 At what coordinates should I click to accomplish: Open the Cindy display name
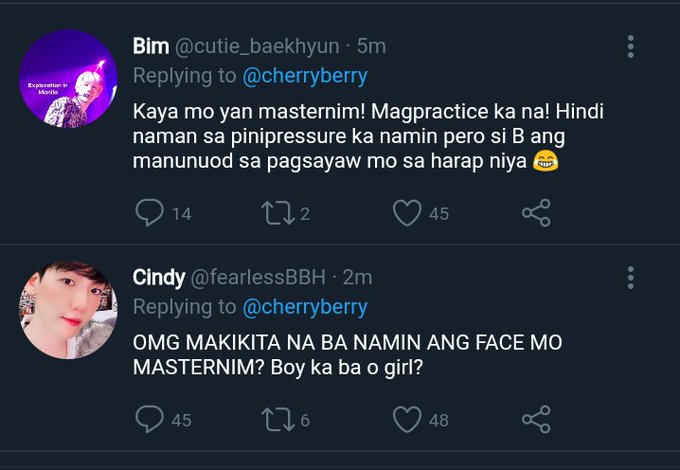159,277
